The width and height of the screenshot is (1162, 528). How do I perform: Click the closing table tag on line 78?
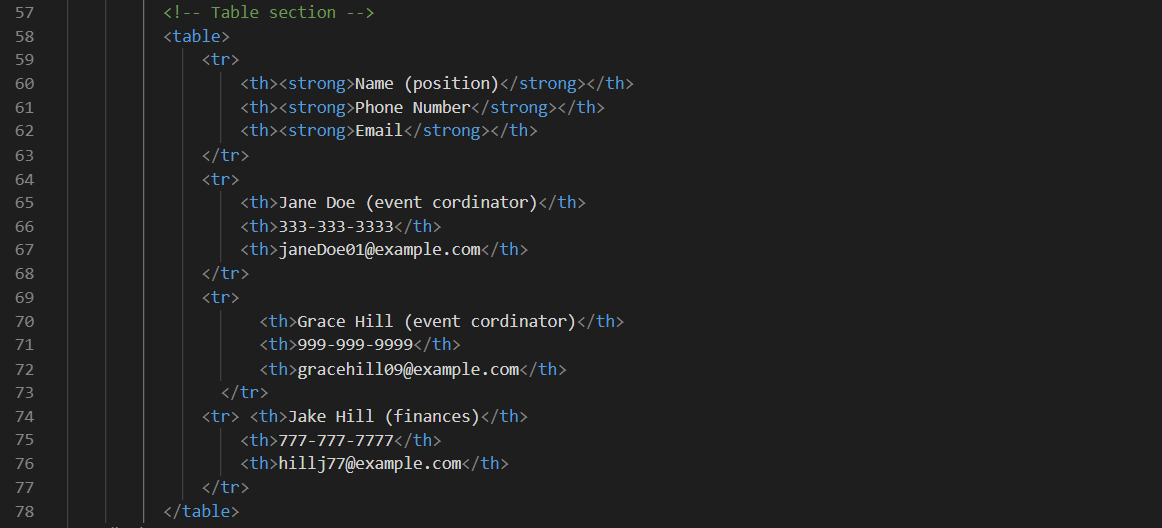coord(201,511)
